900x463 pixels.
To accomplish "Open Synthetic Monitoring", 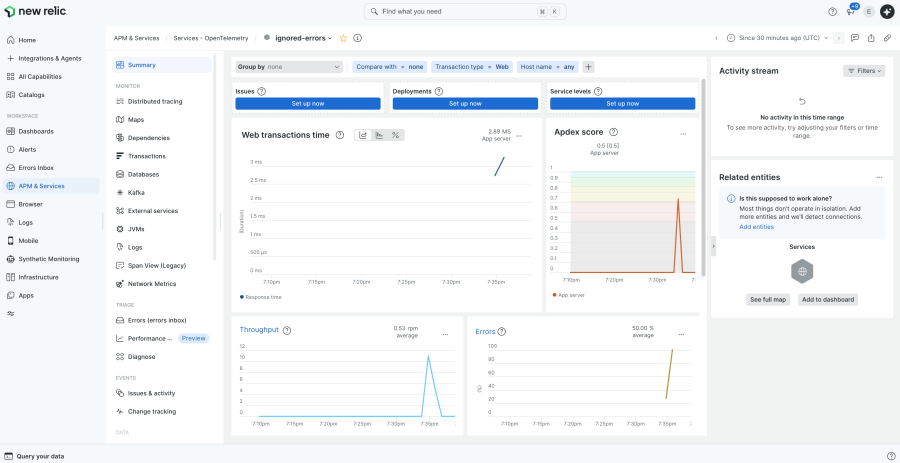I will pyautogui.click(x=49, y=259).
